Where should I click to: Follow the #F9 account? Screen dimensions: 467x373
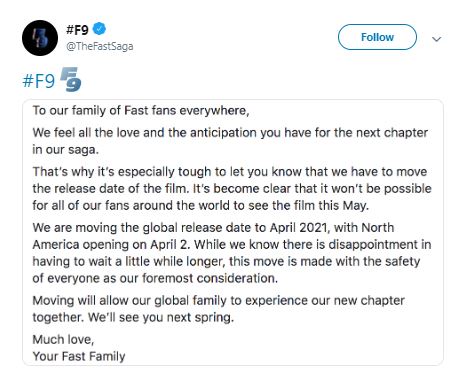coord(377,37)
